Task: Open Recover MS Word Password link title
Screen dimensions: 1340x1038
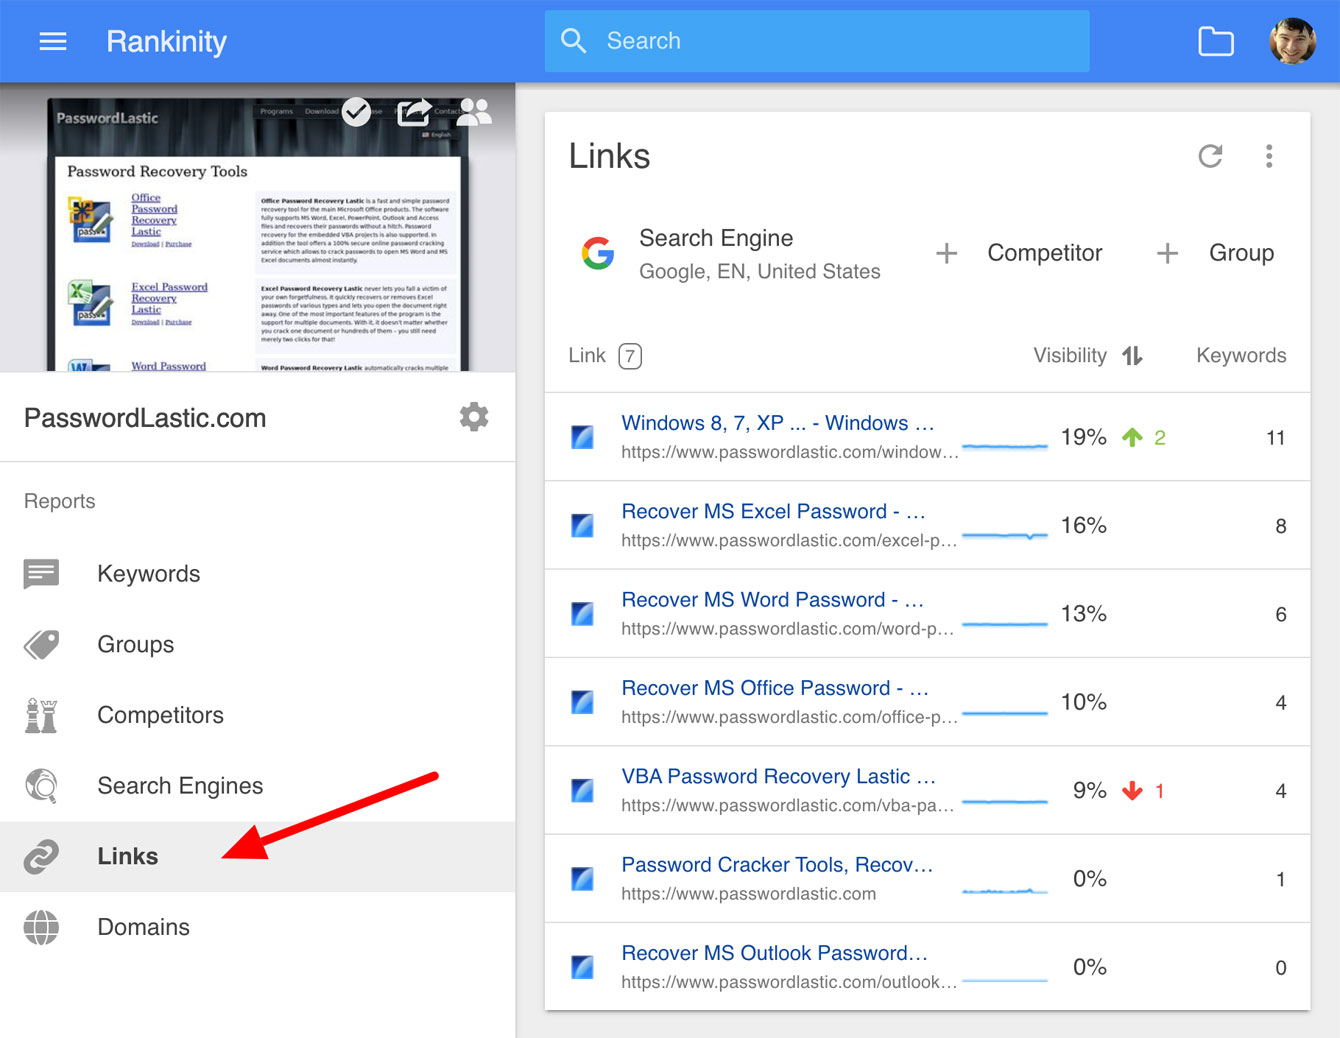Action: pyautogui.click(x=773, y=600)
